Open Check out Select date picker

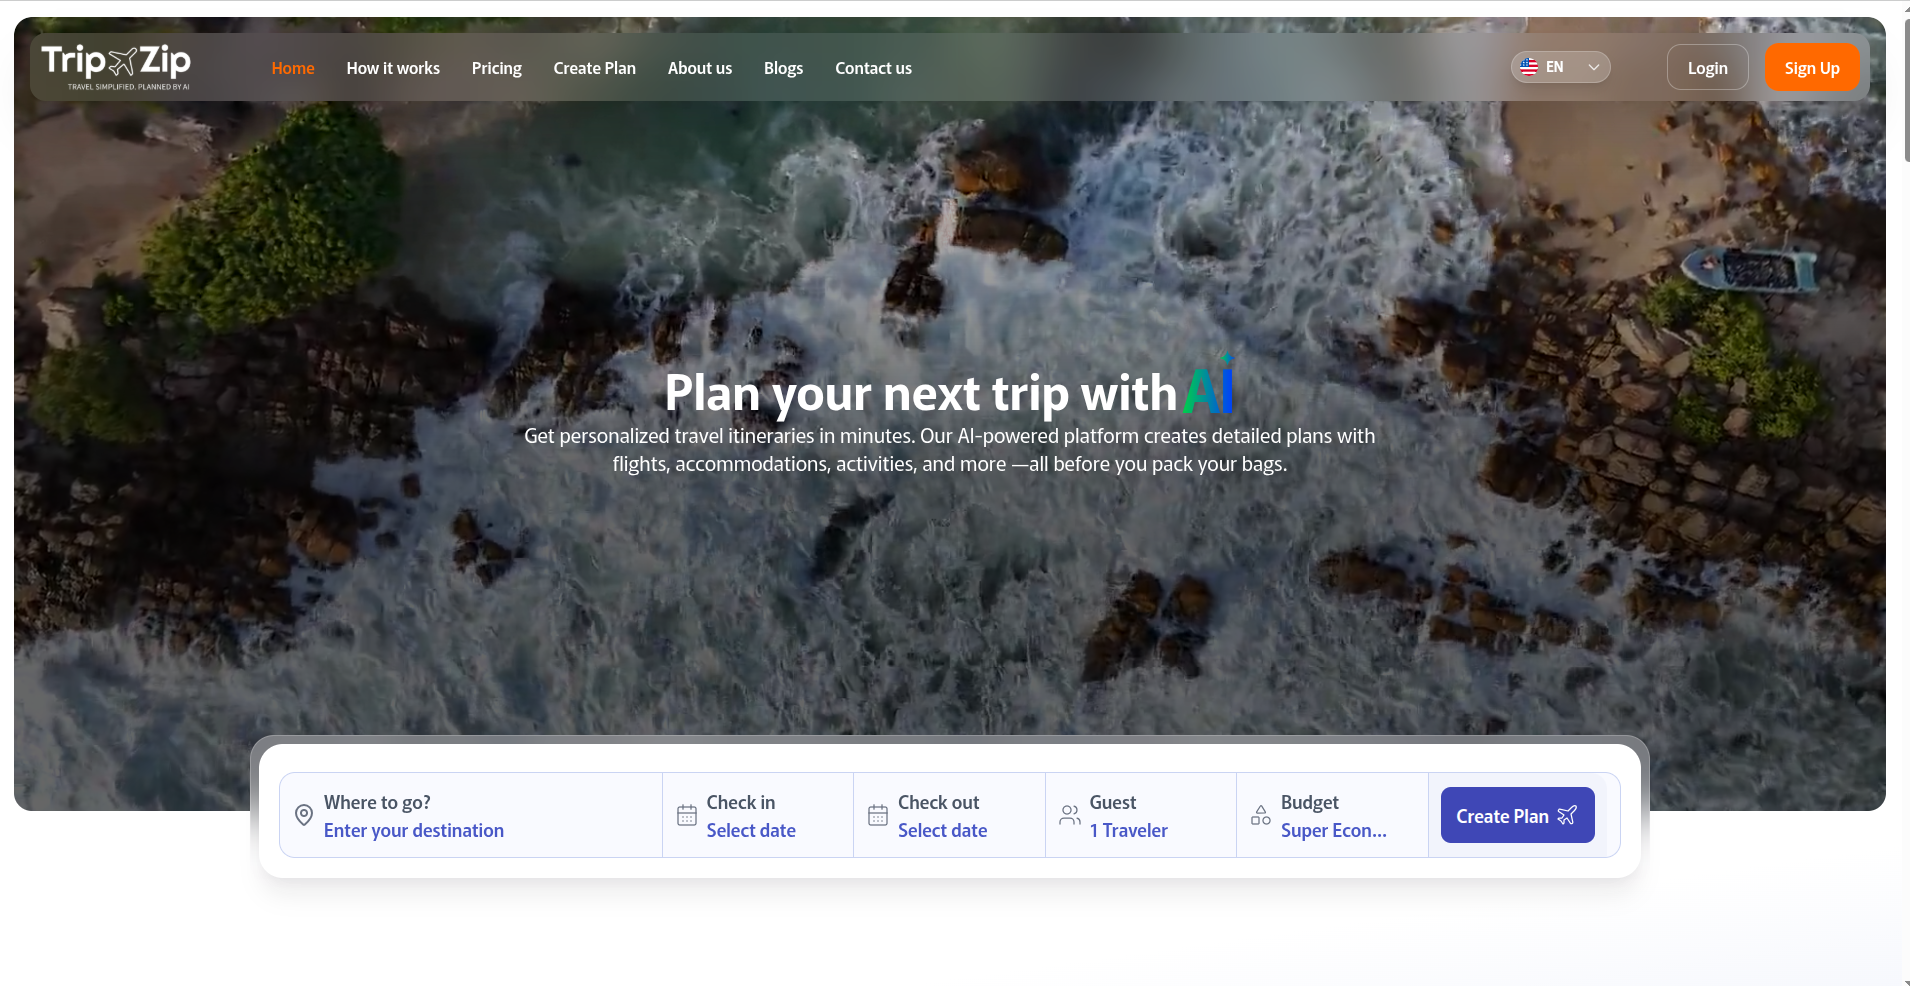(942, 830)
